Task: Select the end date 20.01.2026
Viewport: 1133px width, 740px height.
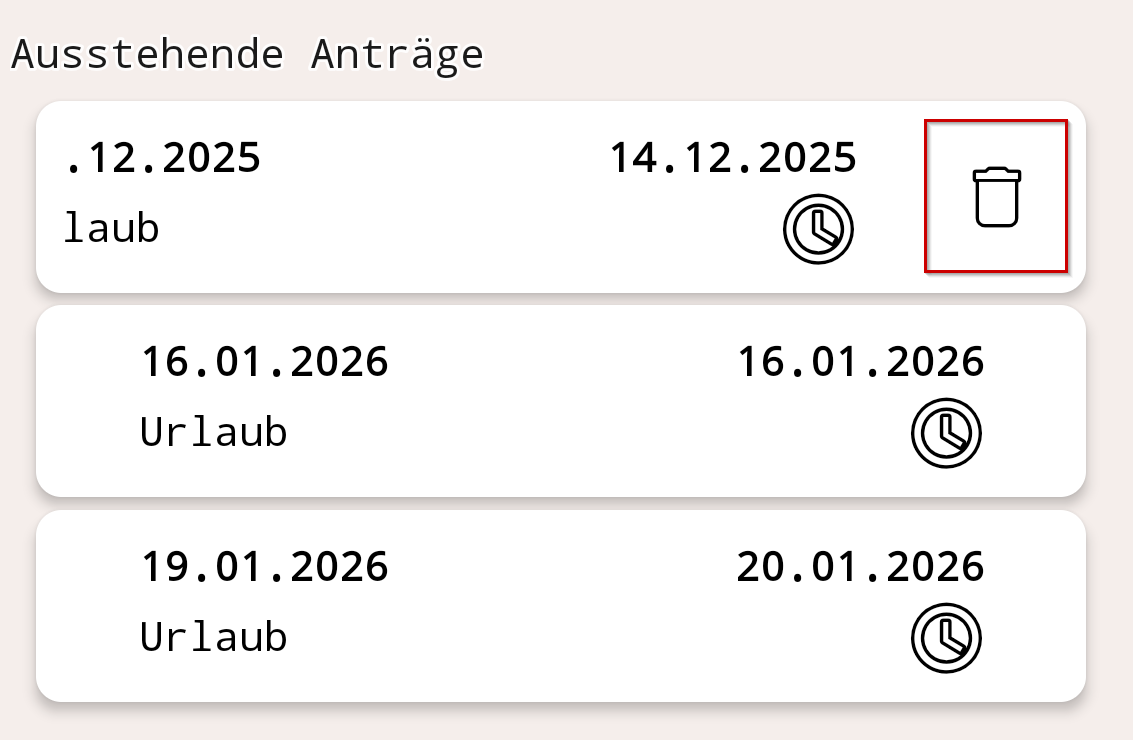Action: 860,567
